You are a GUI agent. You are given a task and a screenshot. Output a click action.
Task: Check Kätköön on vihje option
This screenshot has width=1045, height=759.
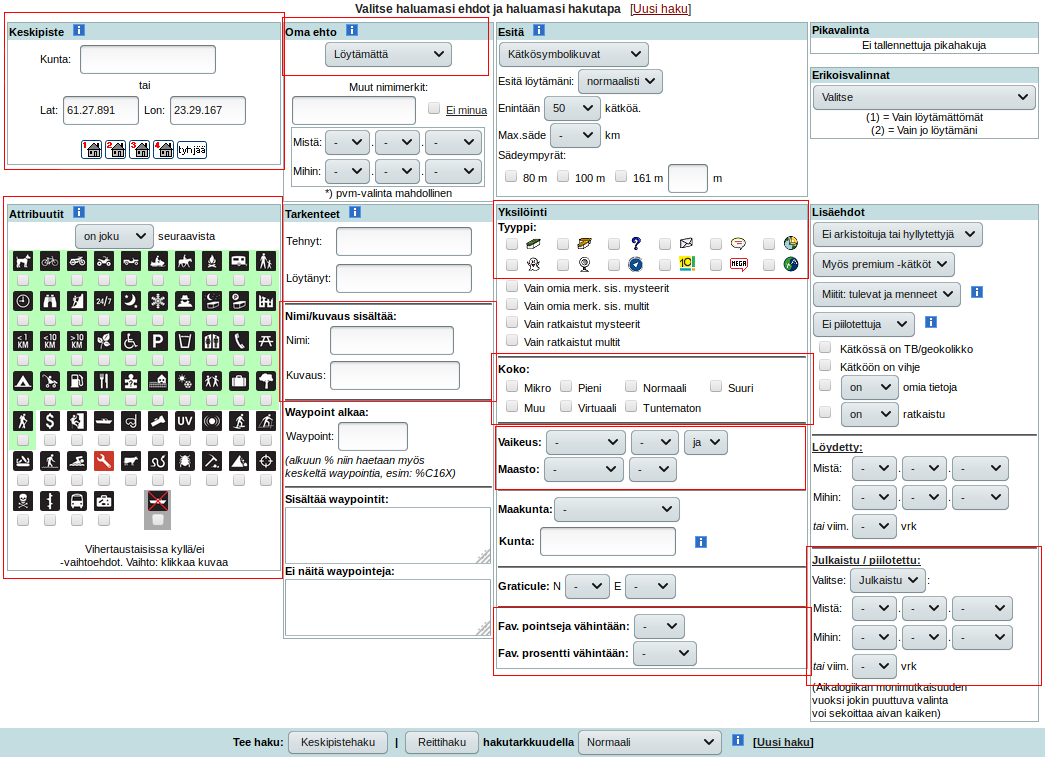(x=825, y=365)
